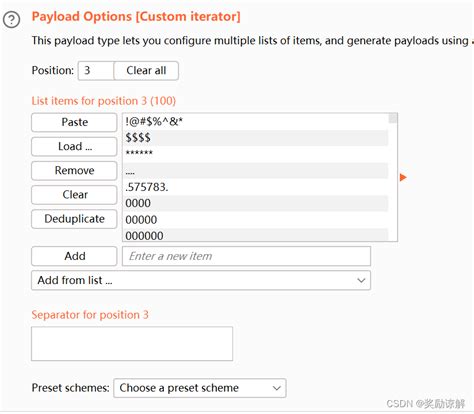Click the Clear button beside the list
474x414 pixels.
(74, 195)
